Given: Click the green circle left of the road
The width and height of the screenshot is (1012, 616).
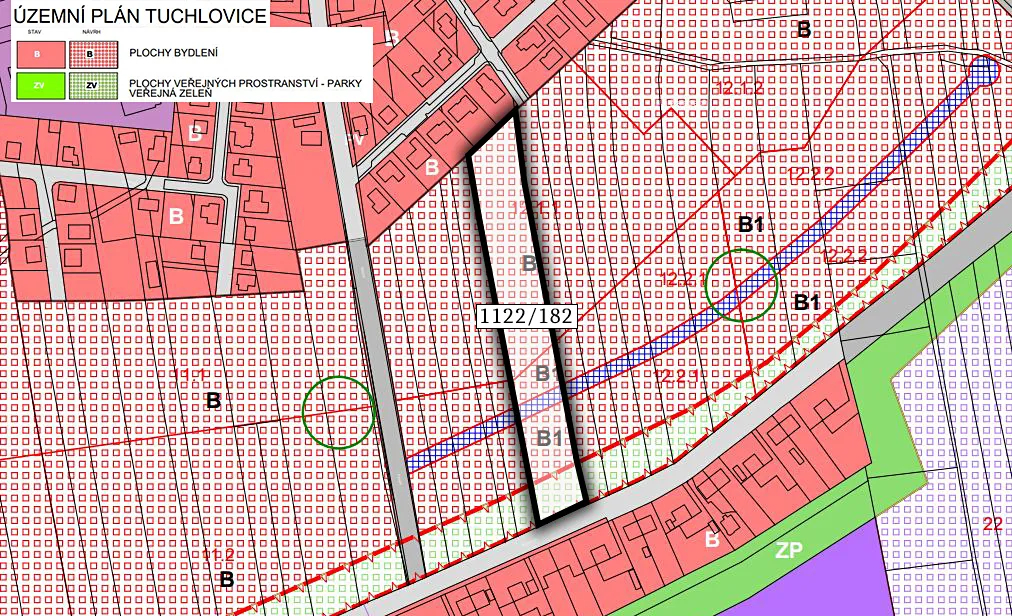Looking at the screenshot, I should pos(338,412).
